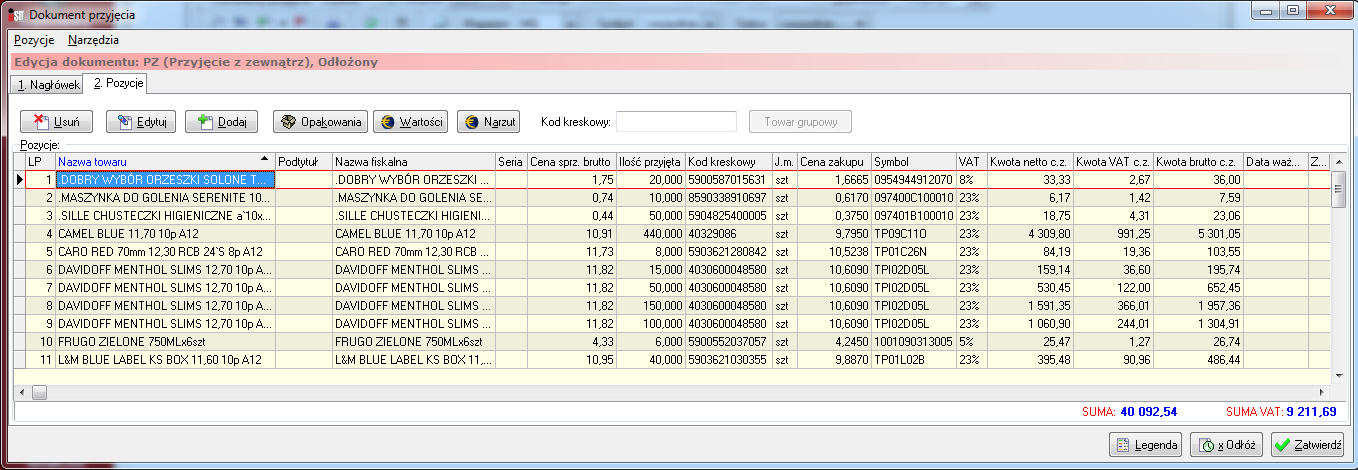Click the Cena zakupu column header
1358x470 pixels.
click(833, 161)
